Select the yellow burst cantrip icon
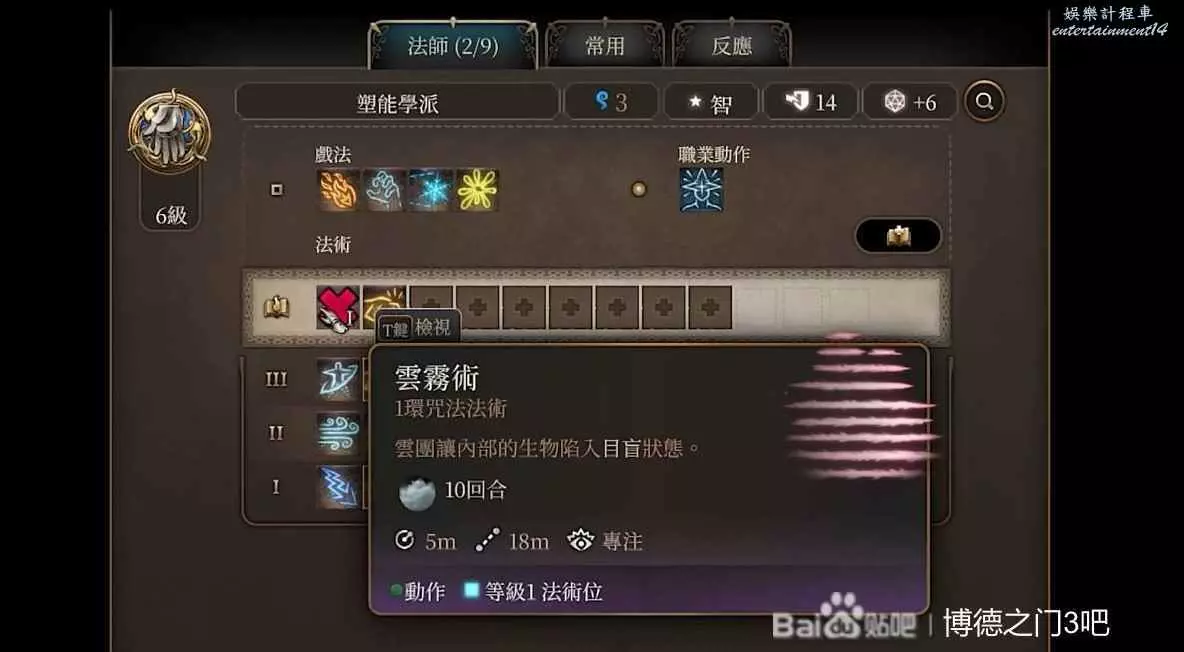 point(477,190)
